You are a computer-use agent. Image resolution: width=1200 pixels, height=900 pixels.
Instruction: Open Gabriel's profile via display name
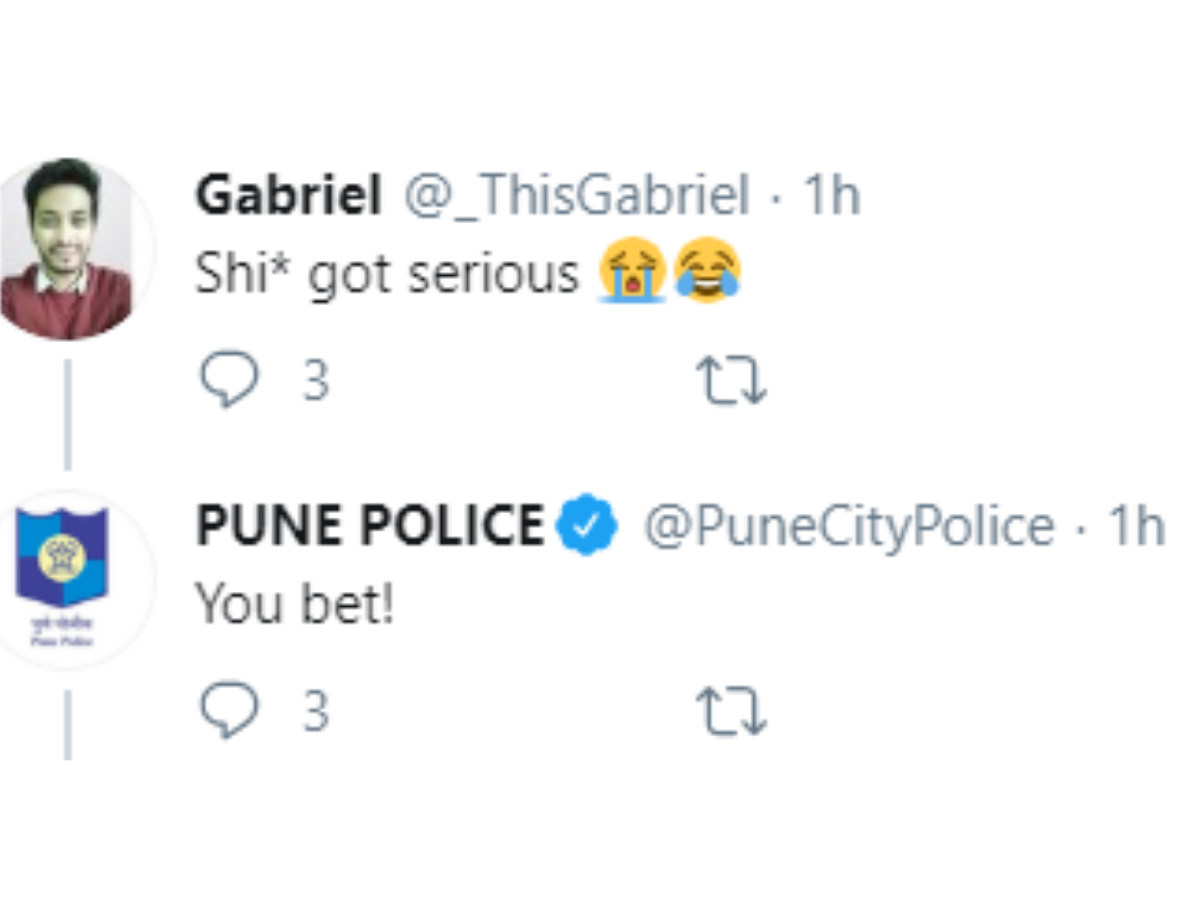289,196
